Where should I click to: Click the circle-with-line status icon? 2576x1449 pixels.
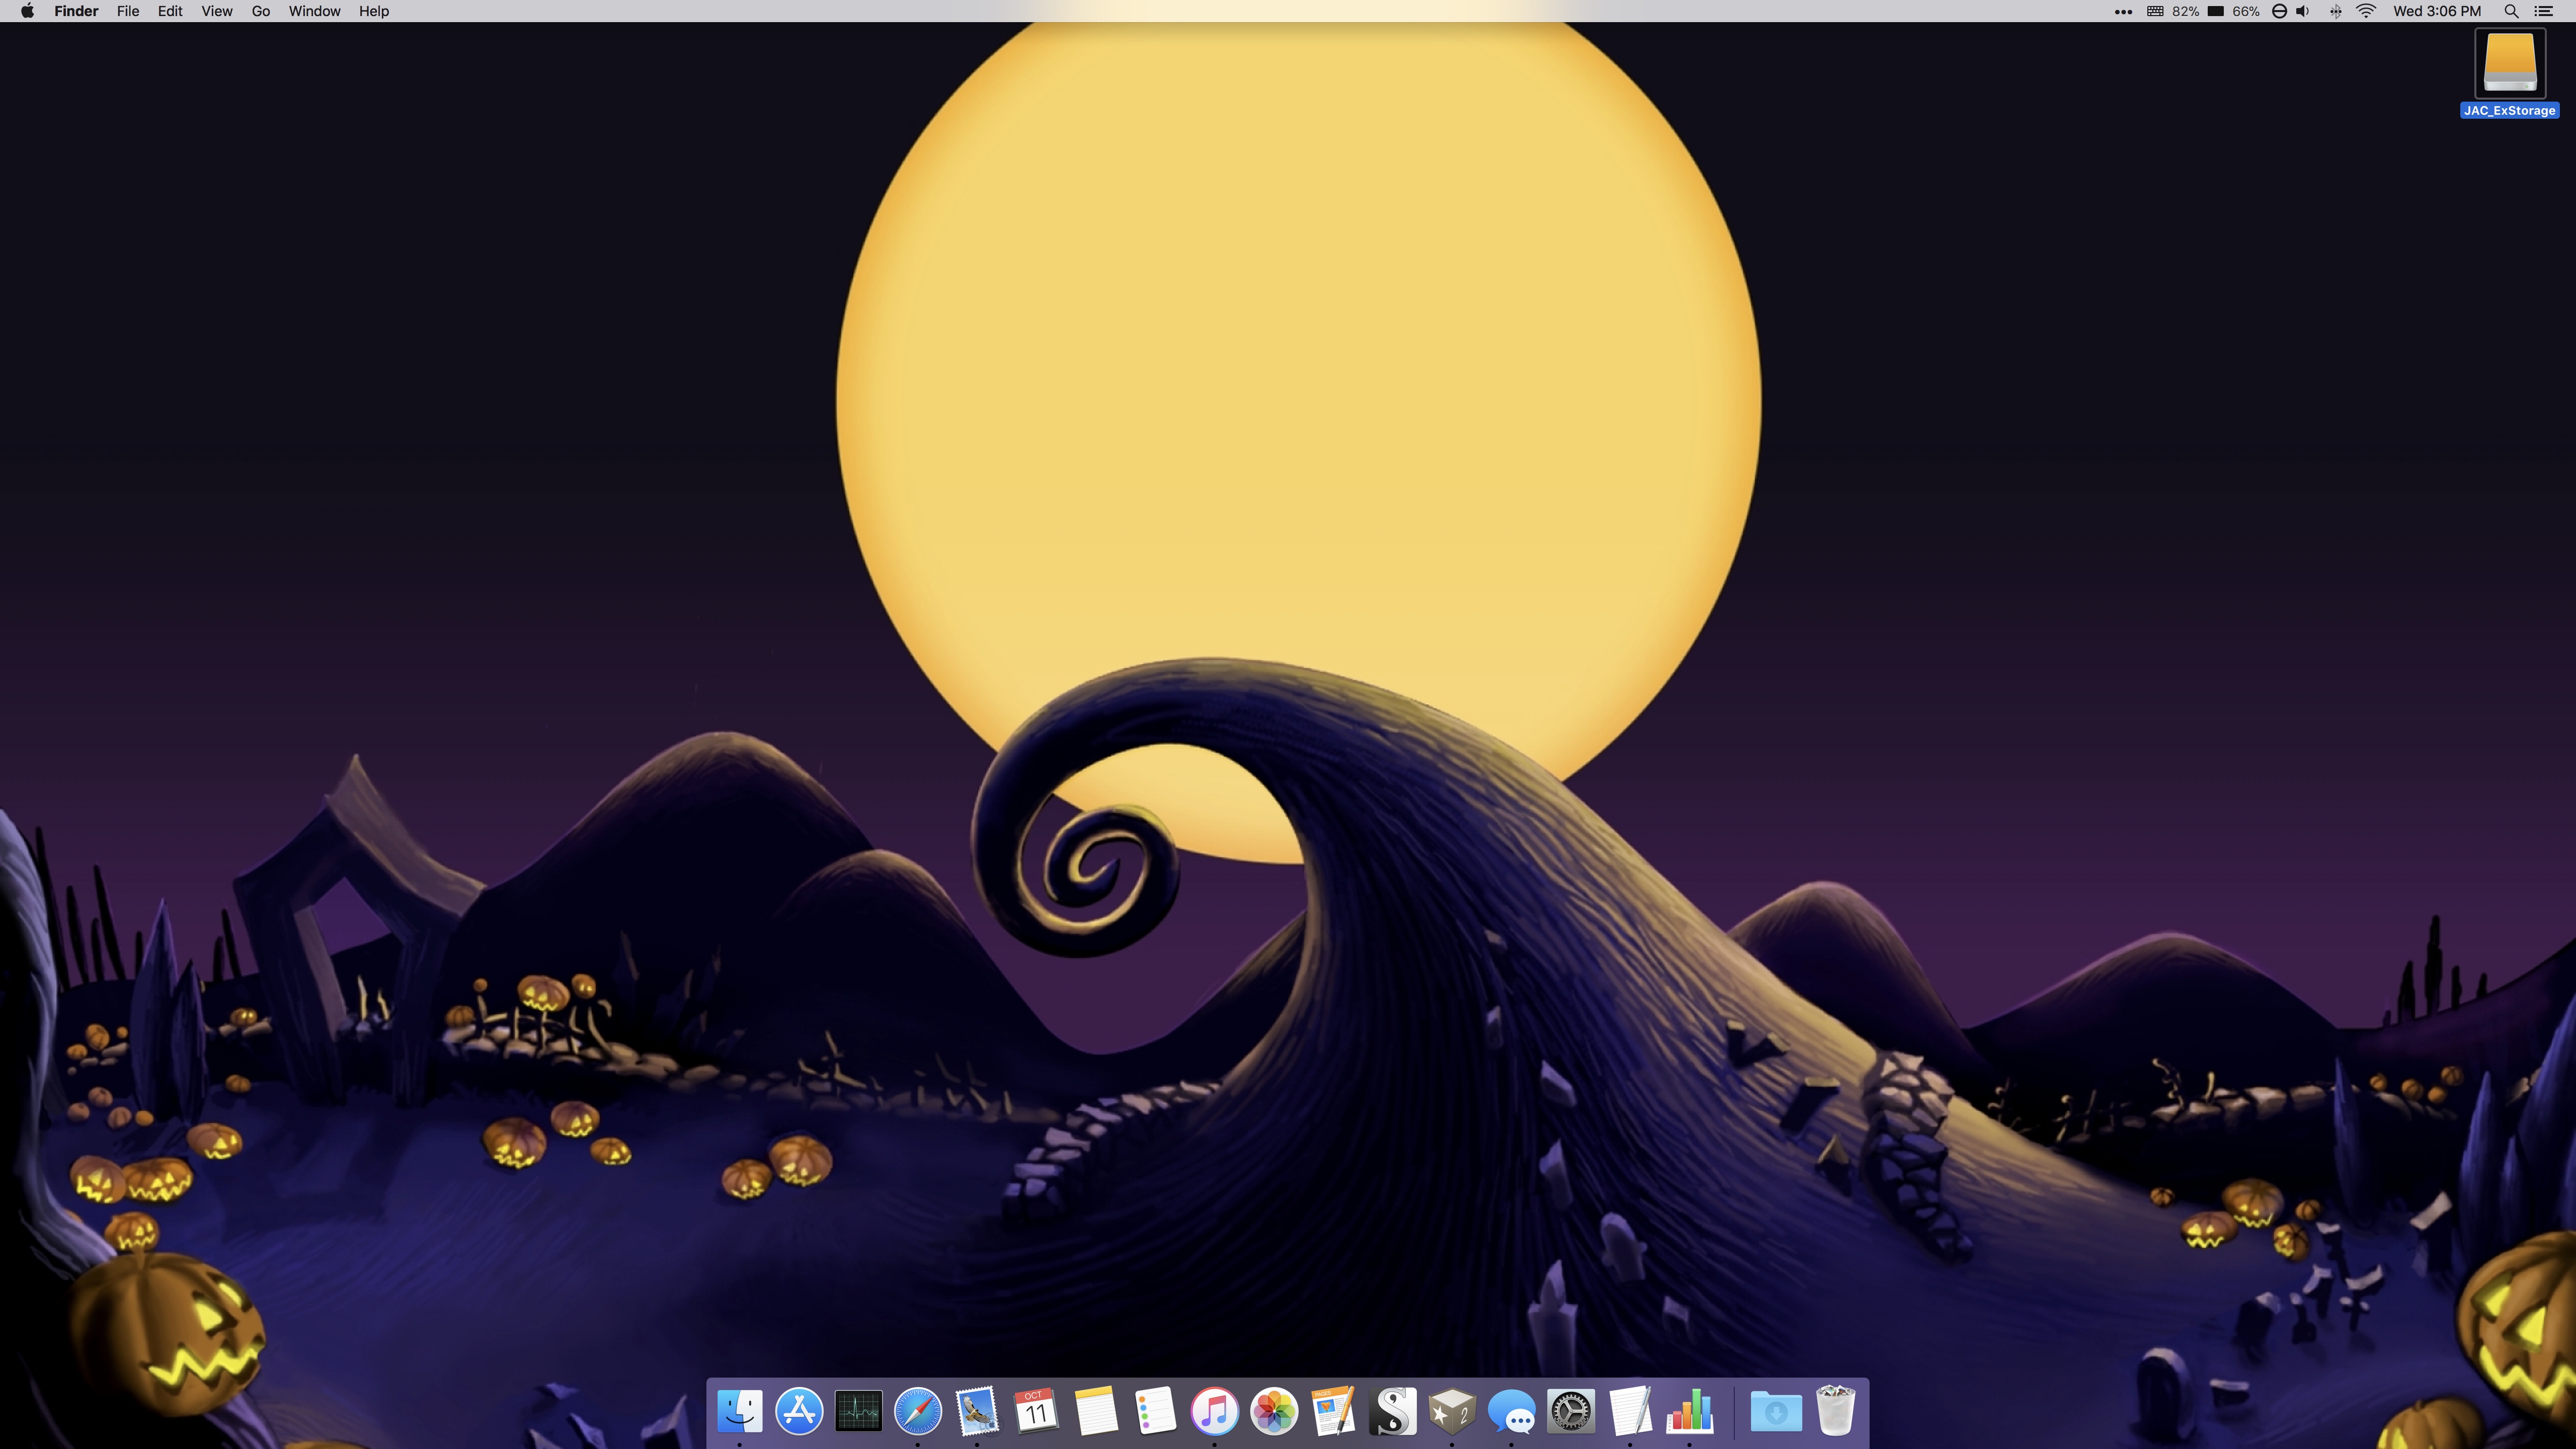point(2279,11)
